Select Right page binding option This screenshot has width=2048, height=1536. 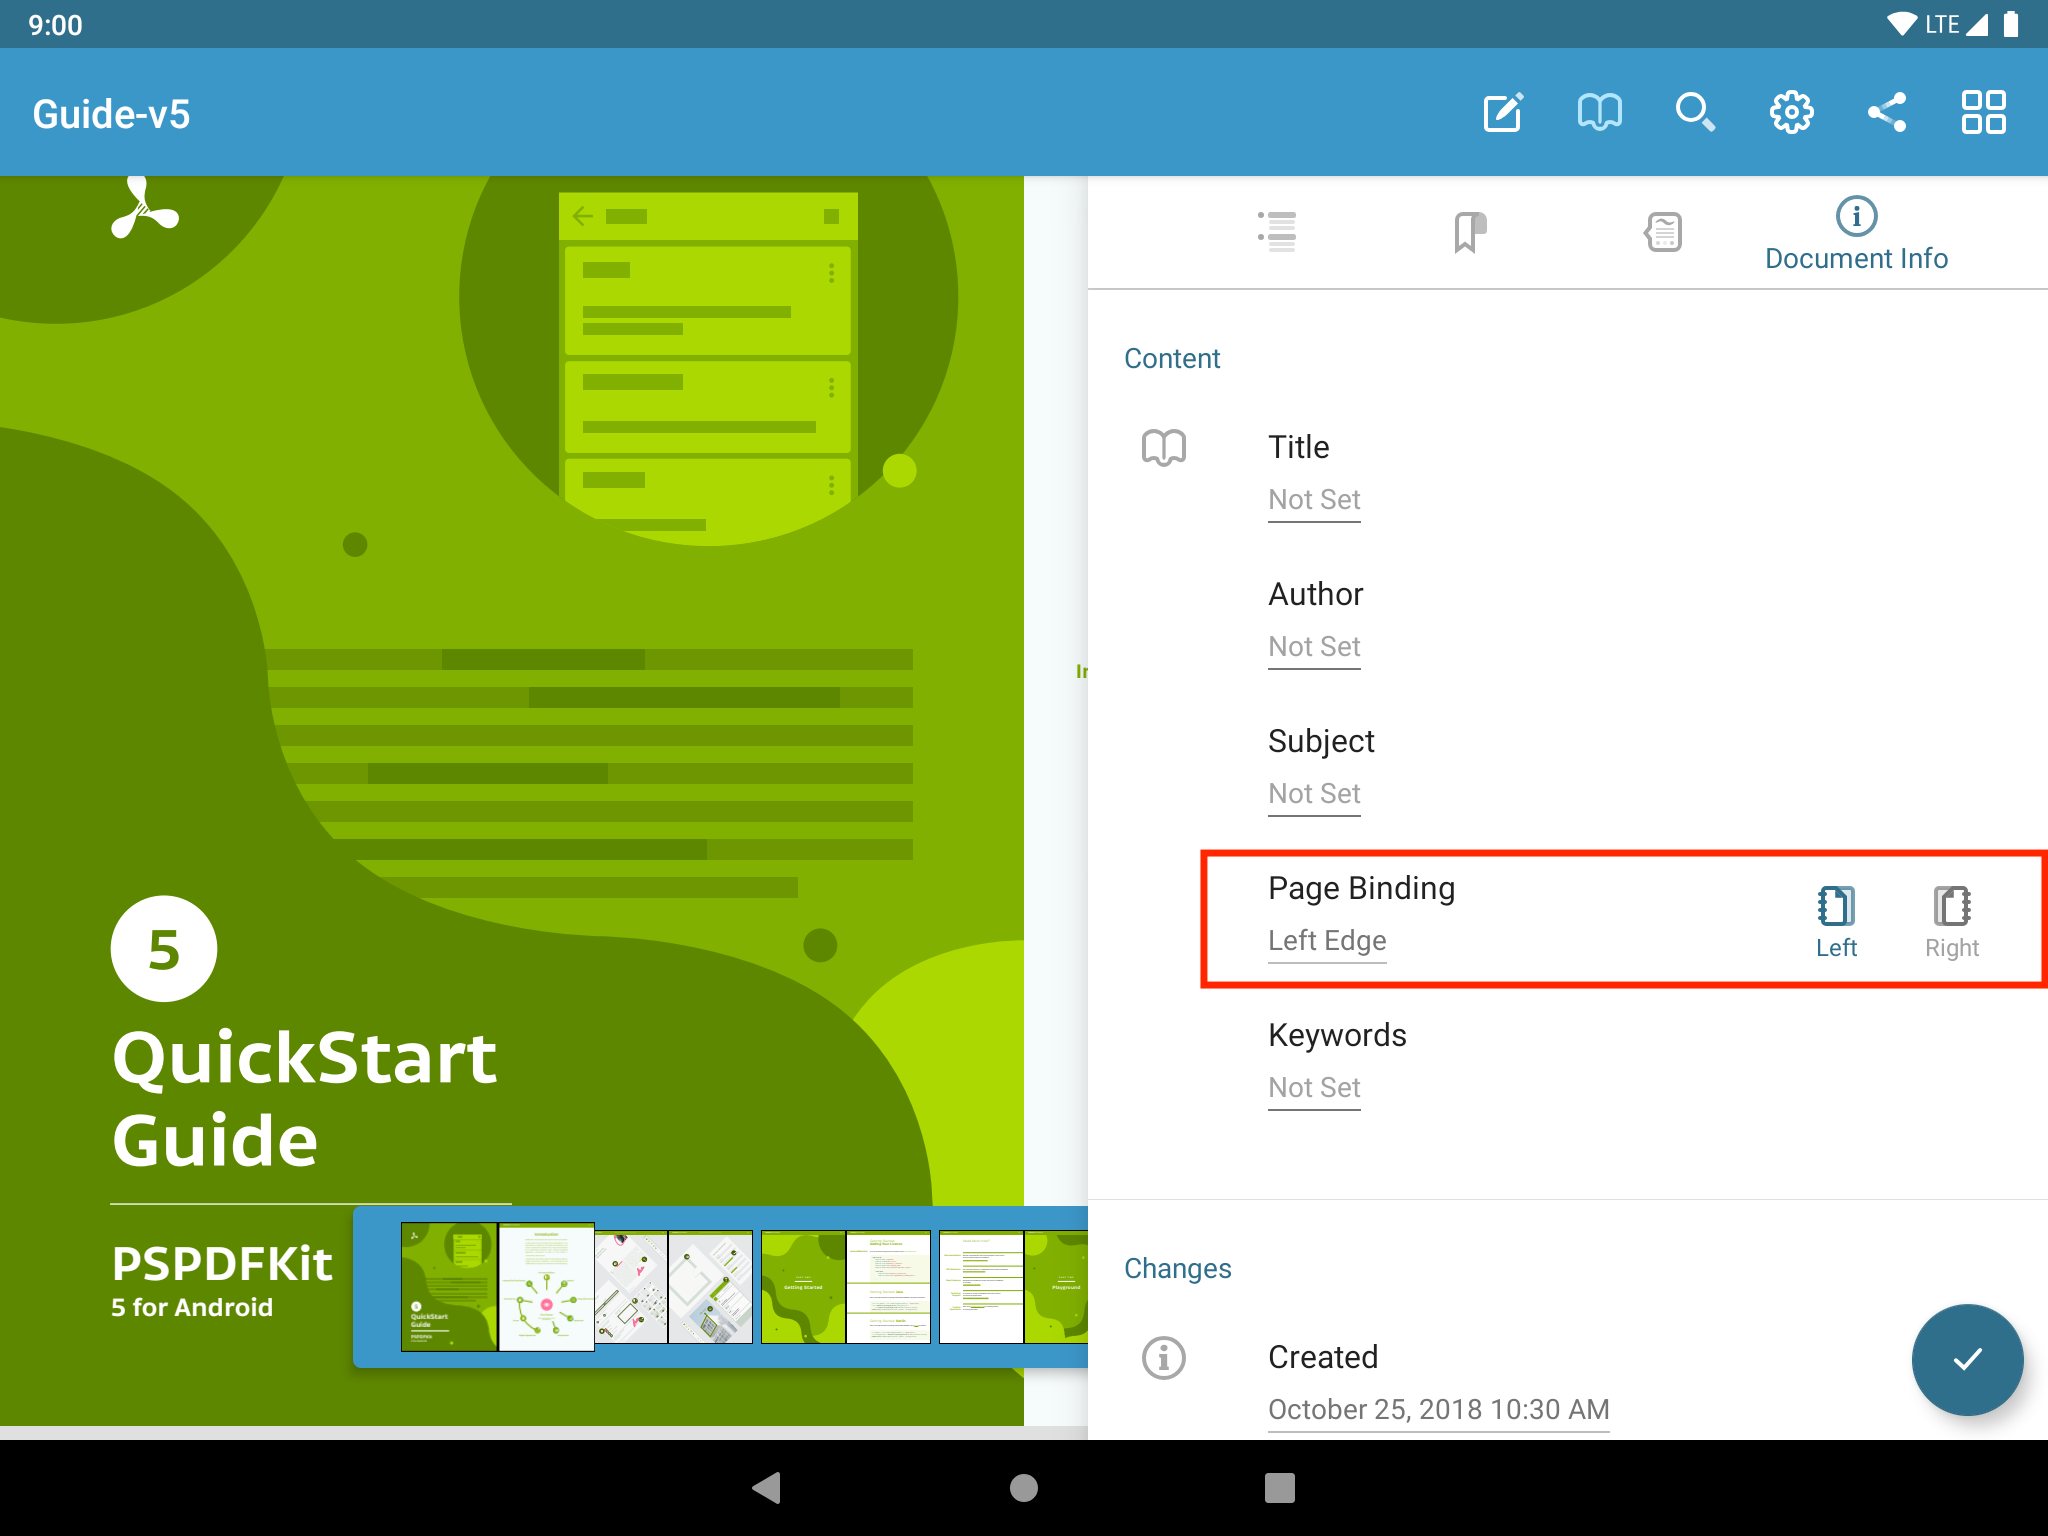[1951, 922]
